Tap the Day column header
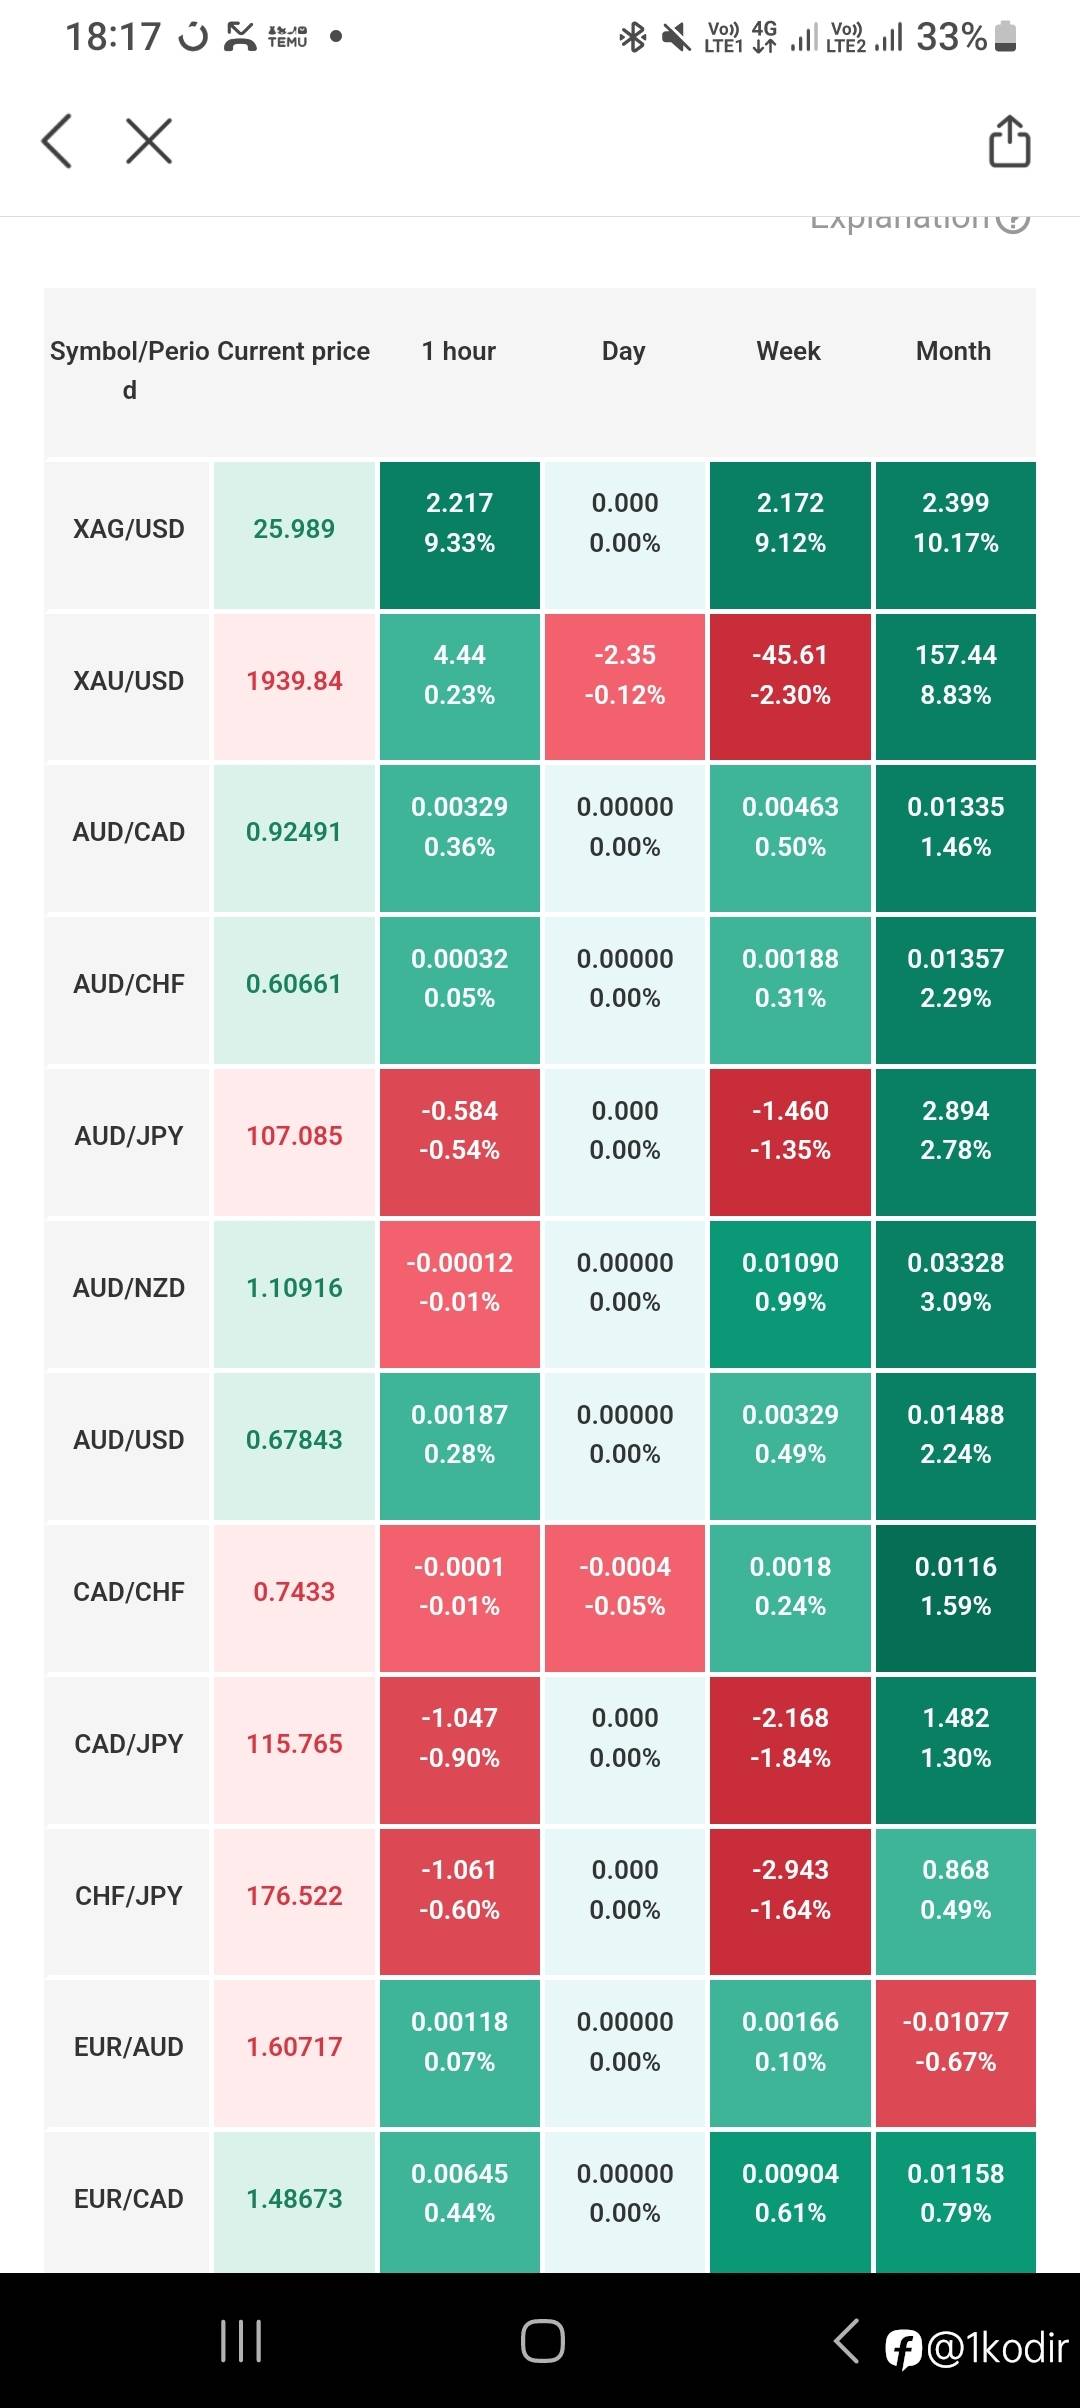 [x=624, y=351]
